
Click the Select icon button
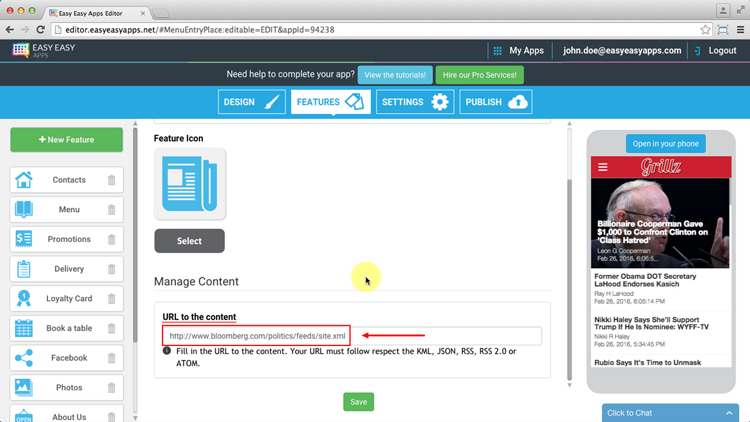pos(189,241)
